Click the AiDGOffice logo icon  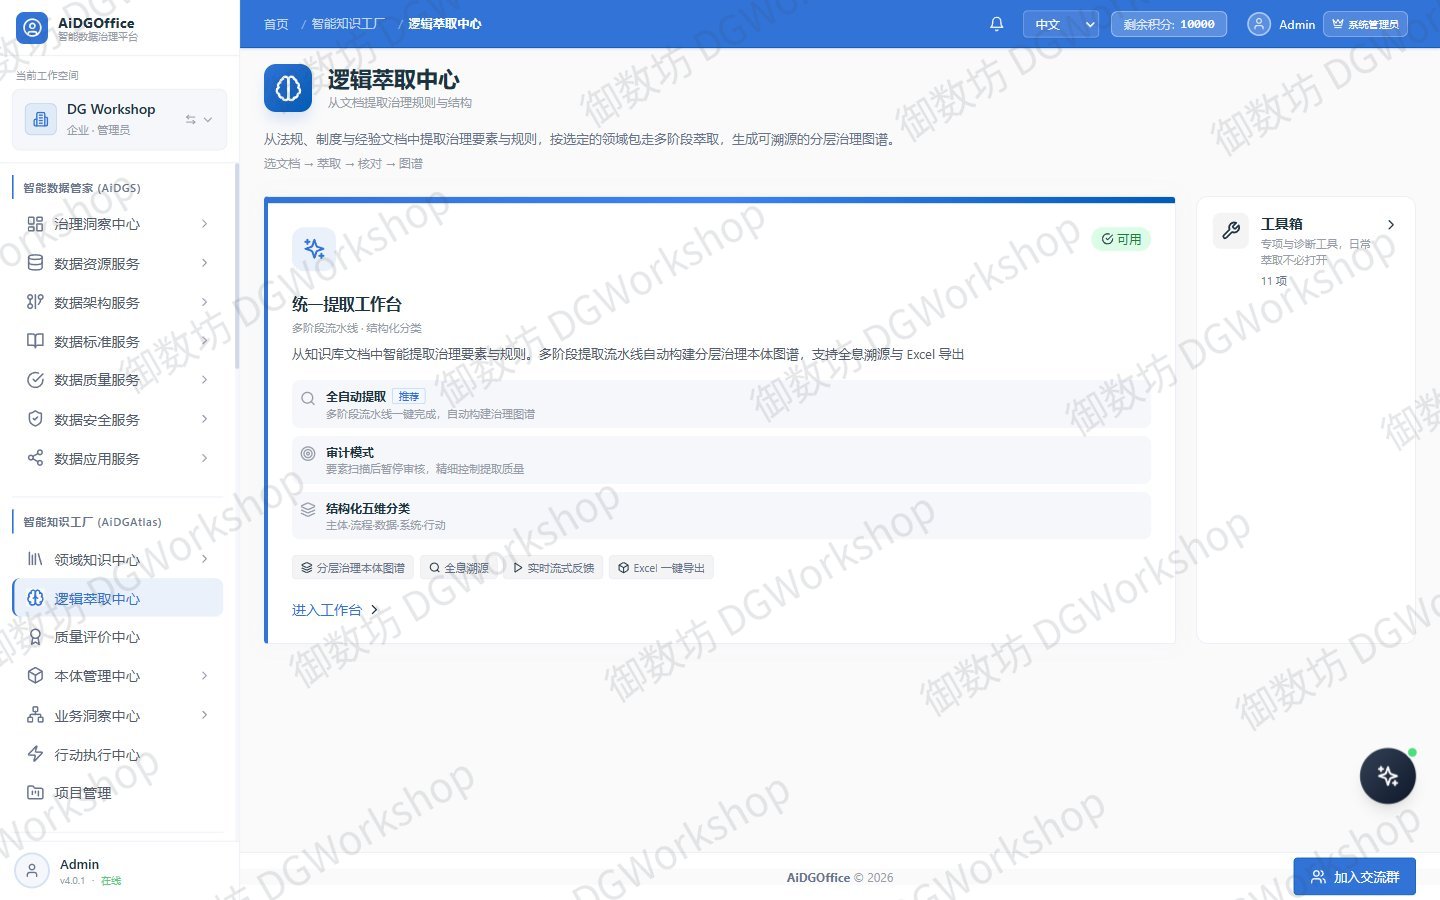[32, 28]
